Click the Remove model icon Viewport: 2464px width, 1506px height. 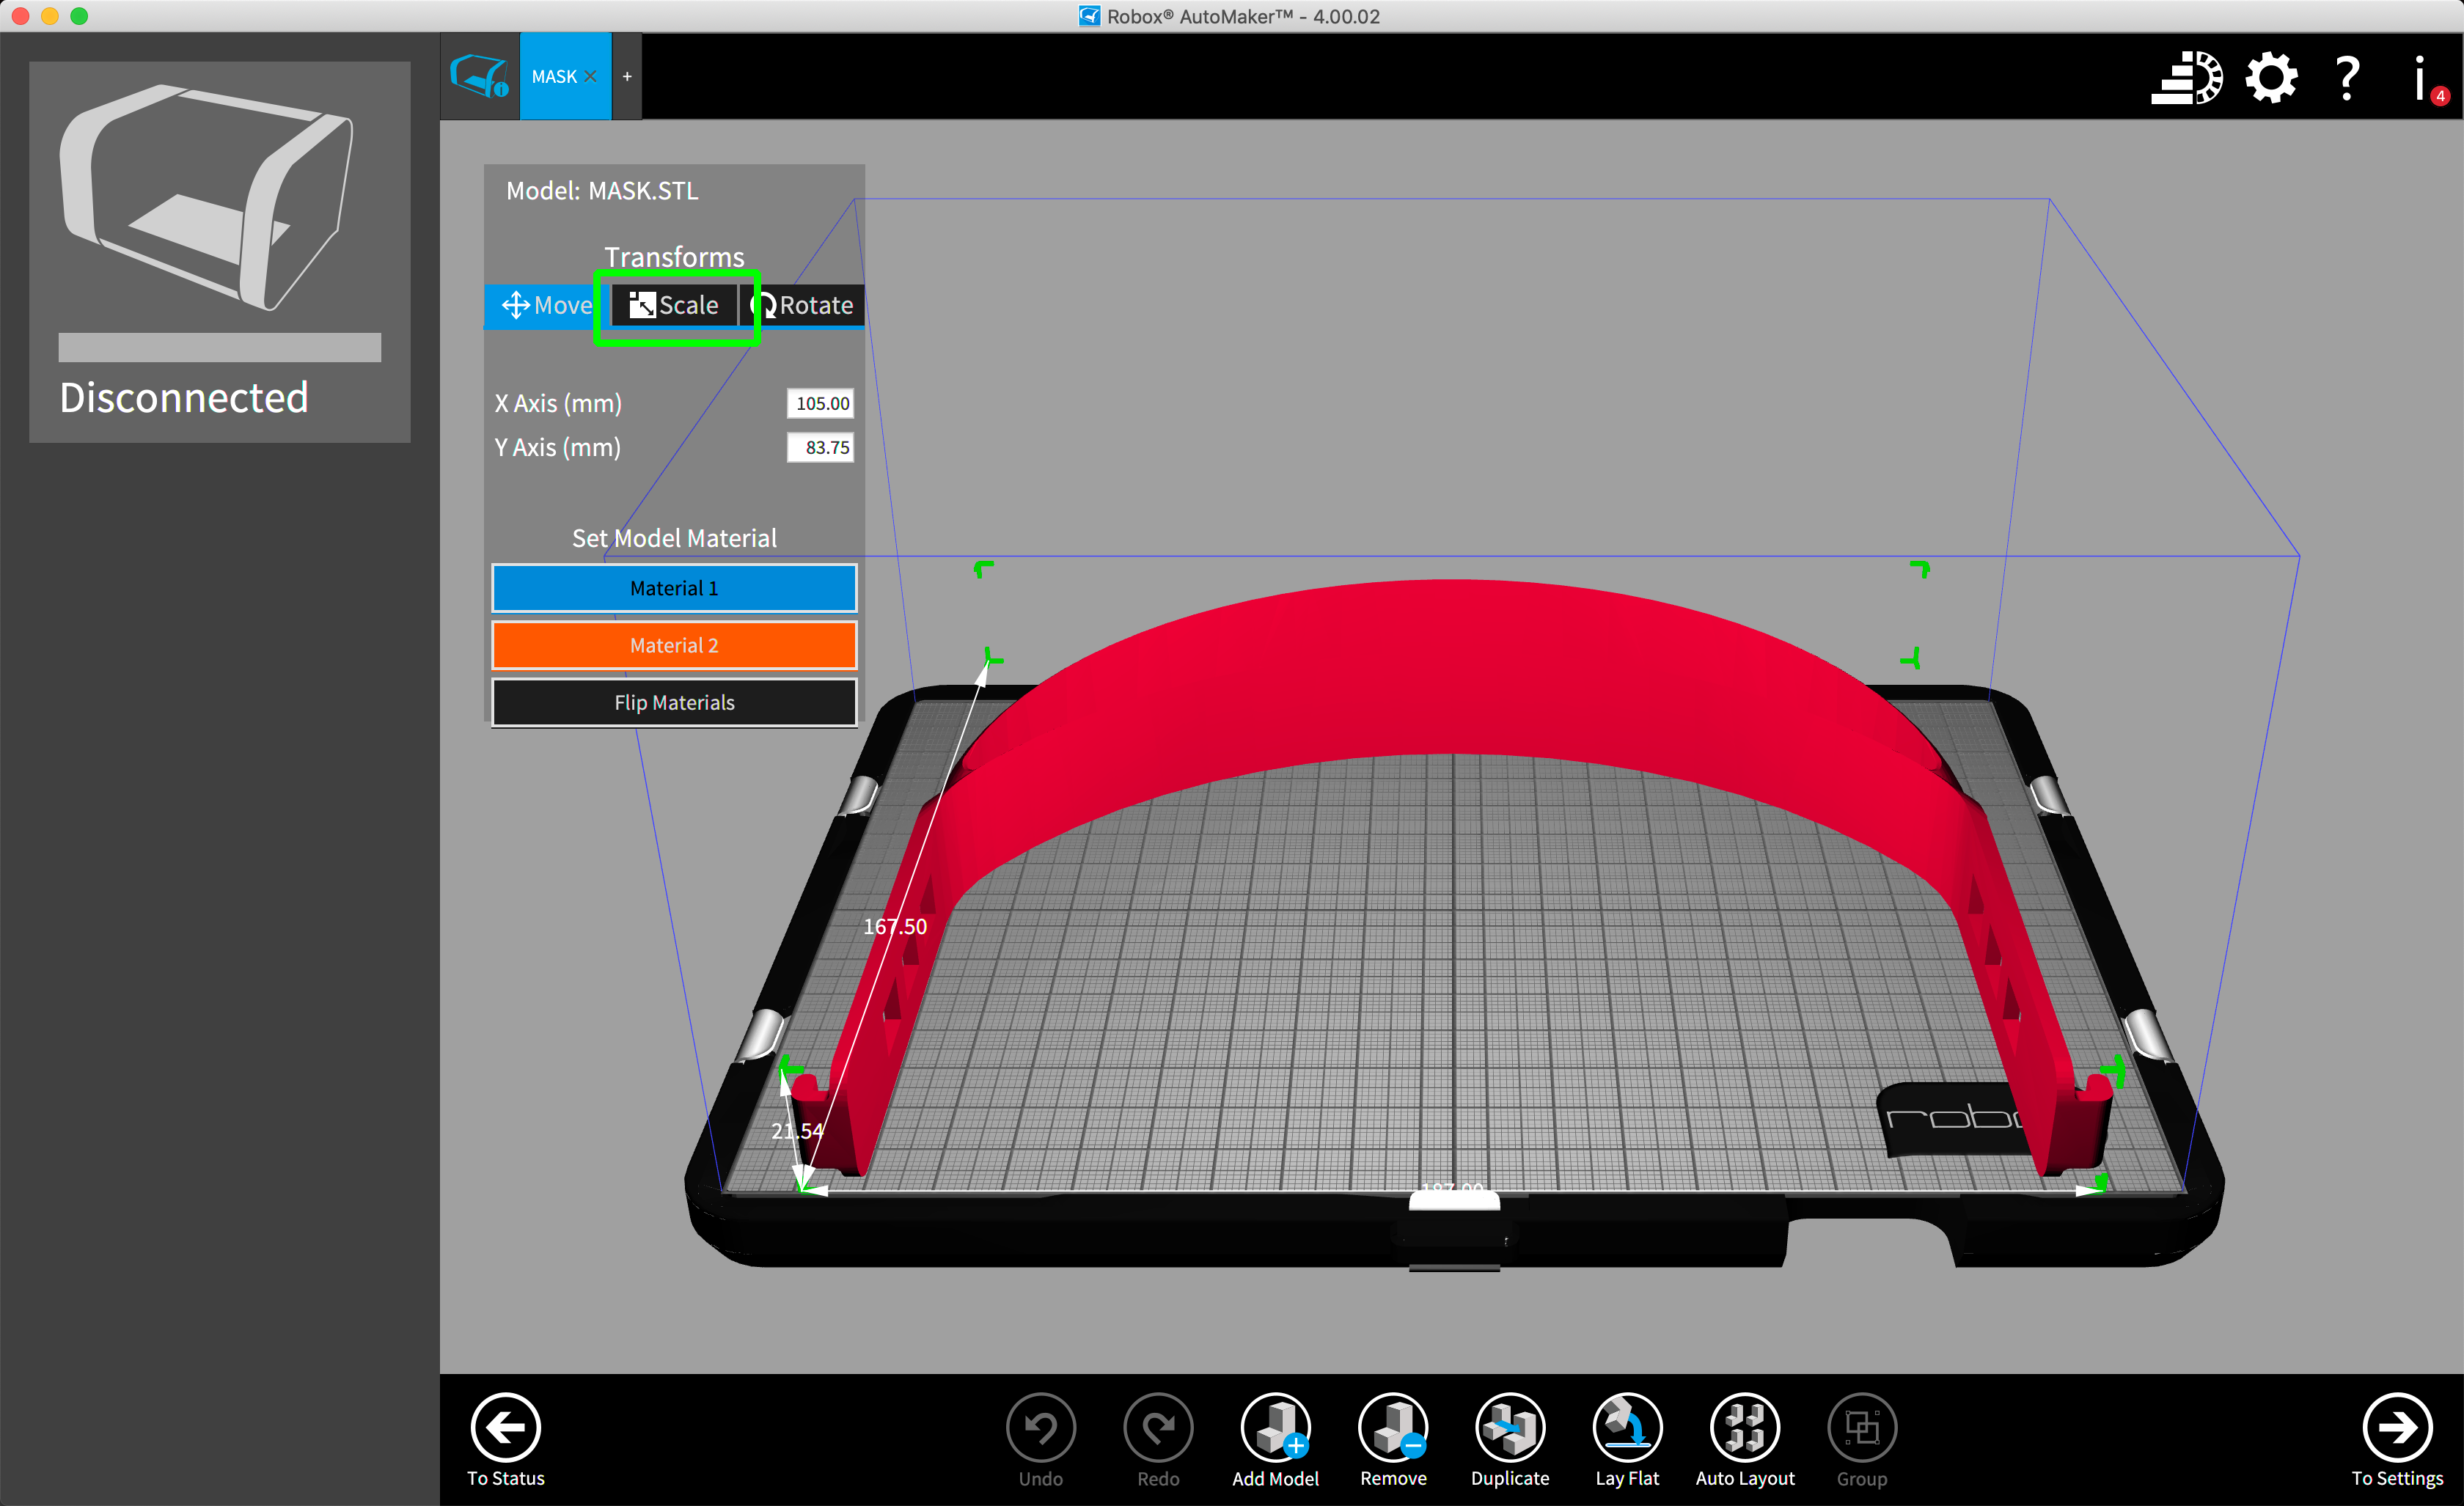coord(1392,1427)
